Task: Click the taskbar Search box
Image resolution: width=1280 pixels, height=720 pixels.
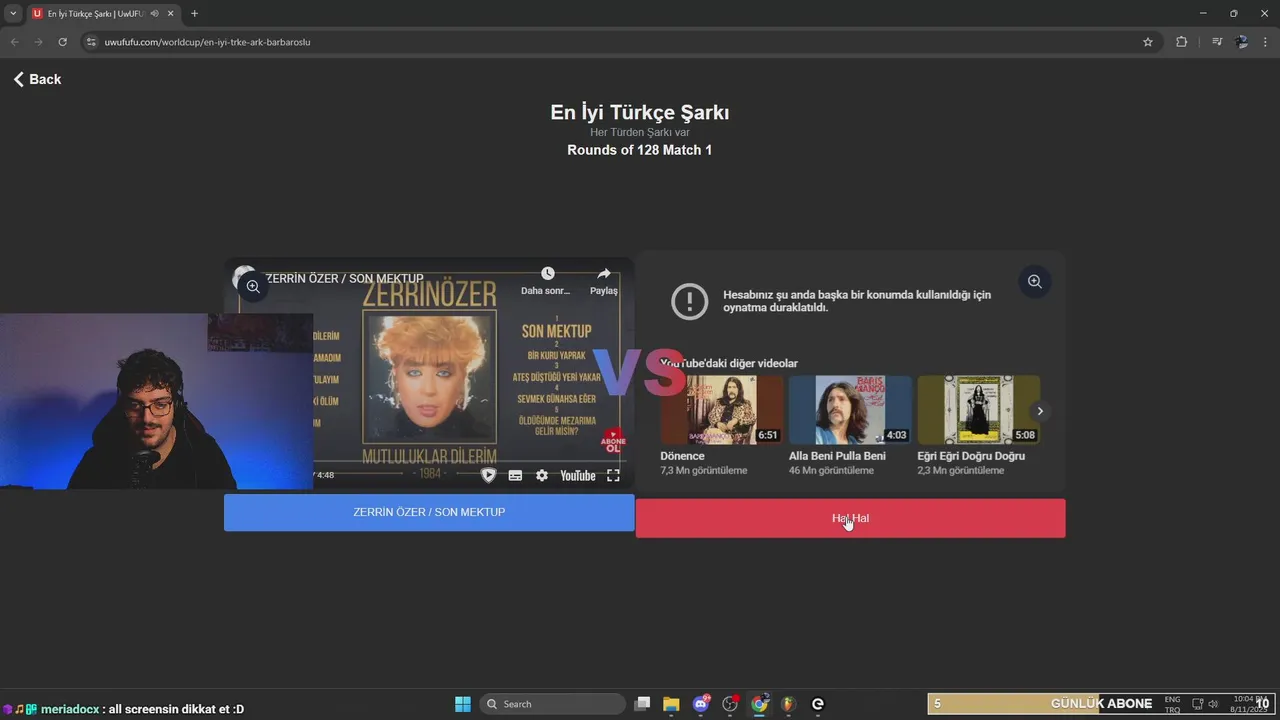Action: 551,704
